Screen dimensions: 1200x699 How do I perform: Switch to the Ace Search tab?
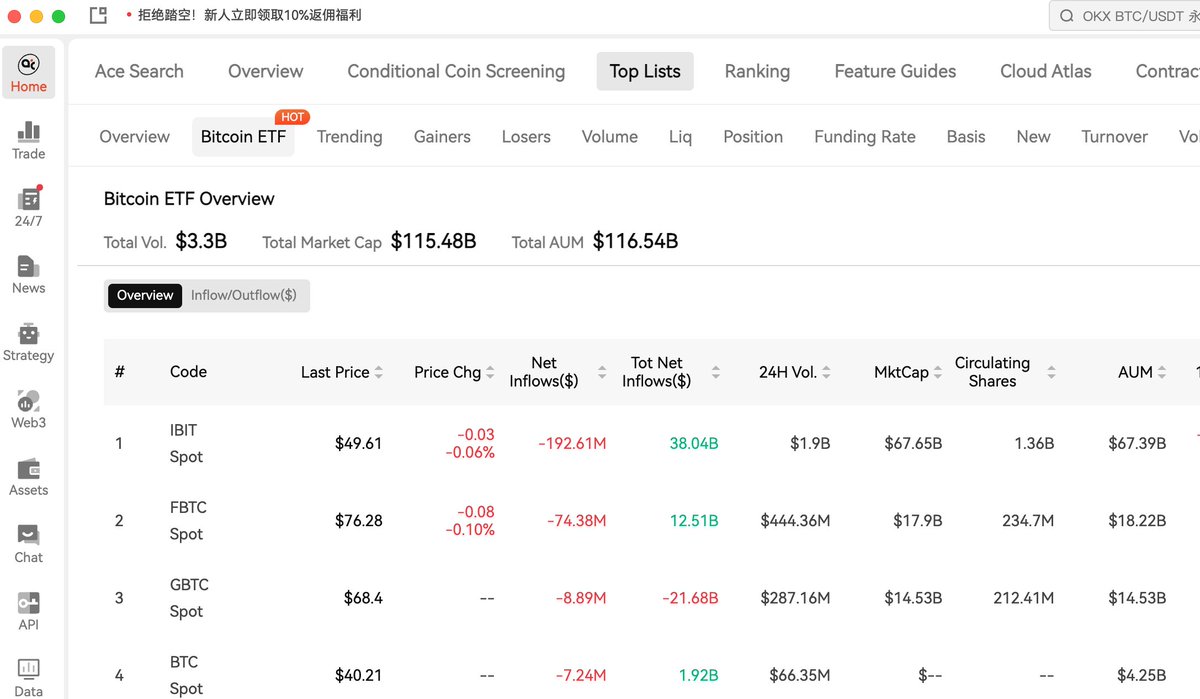(x=139, y=71)
